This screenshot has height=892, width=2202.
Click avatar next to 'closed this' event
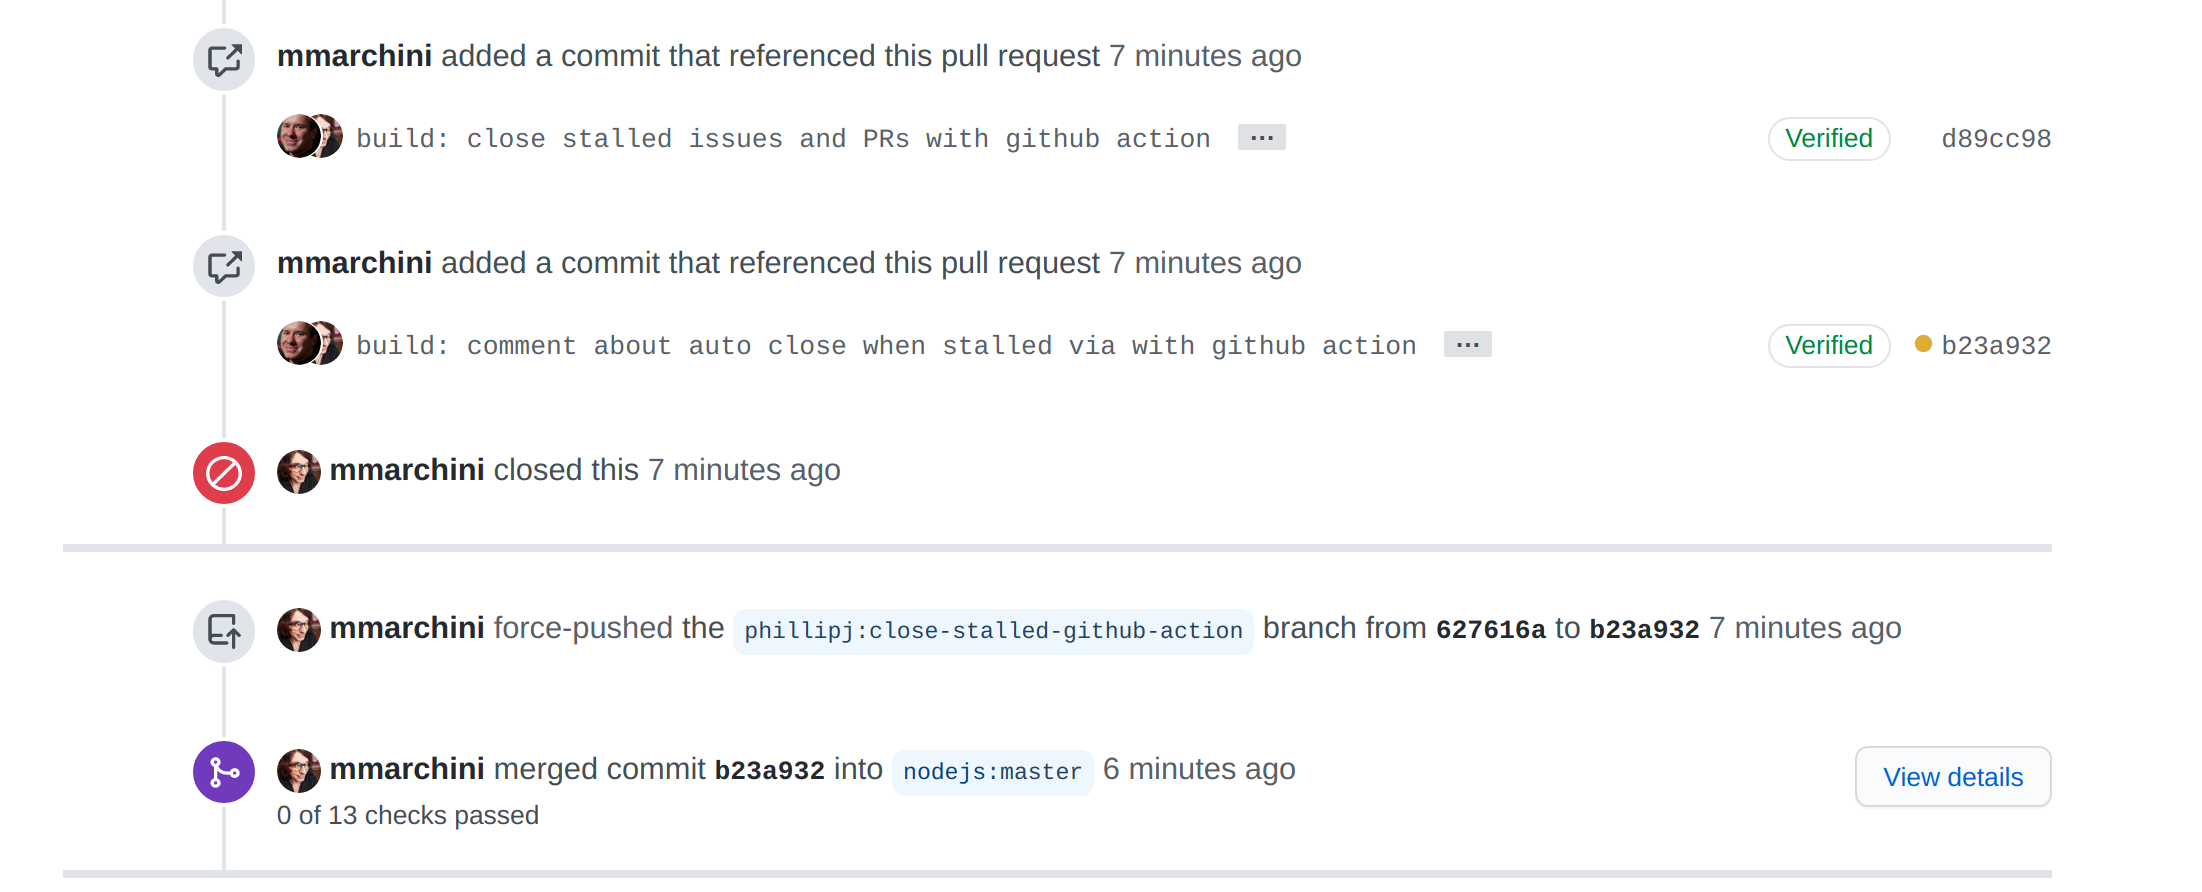coord(298,471)
